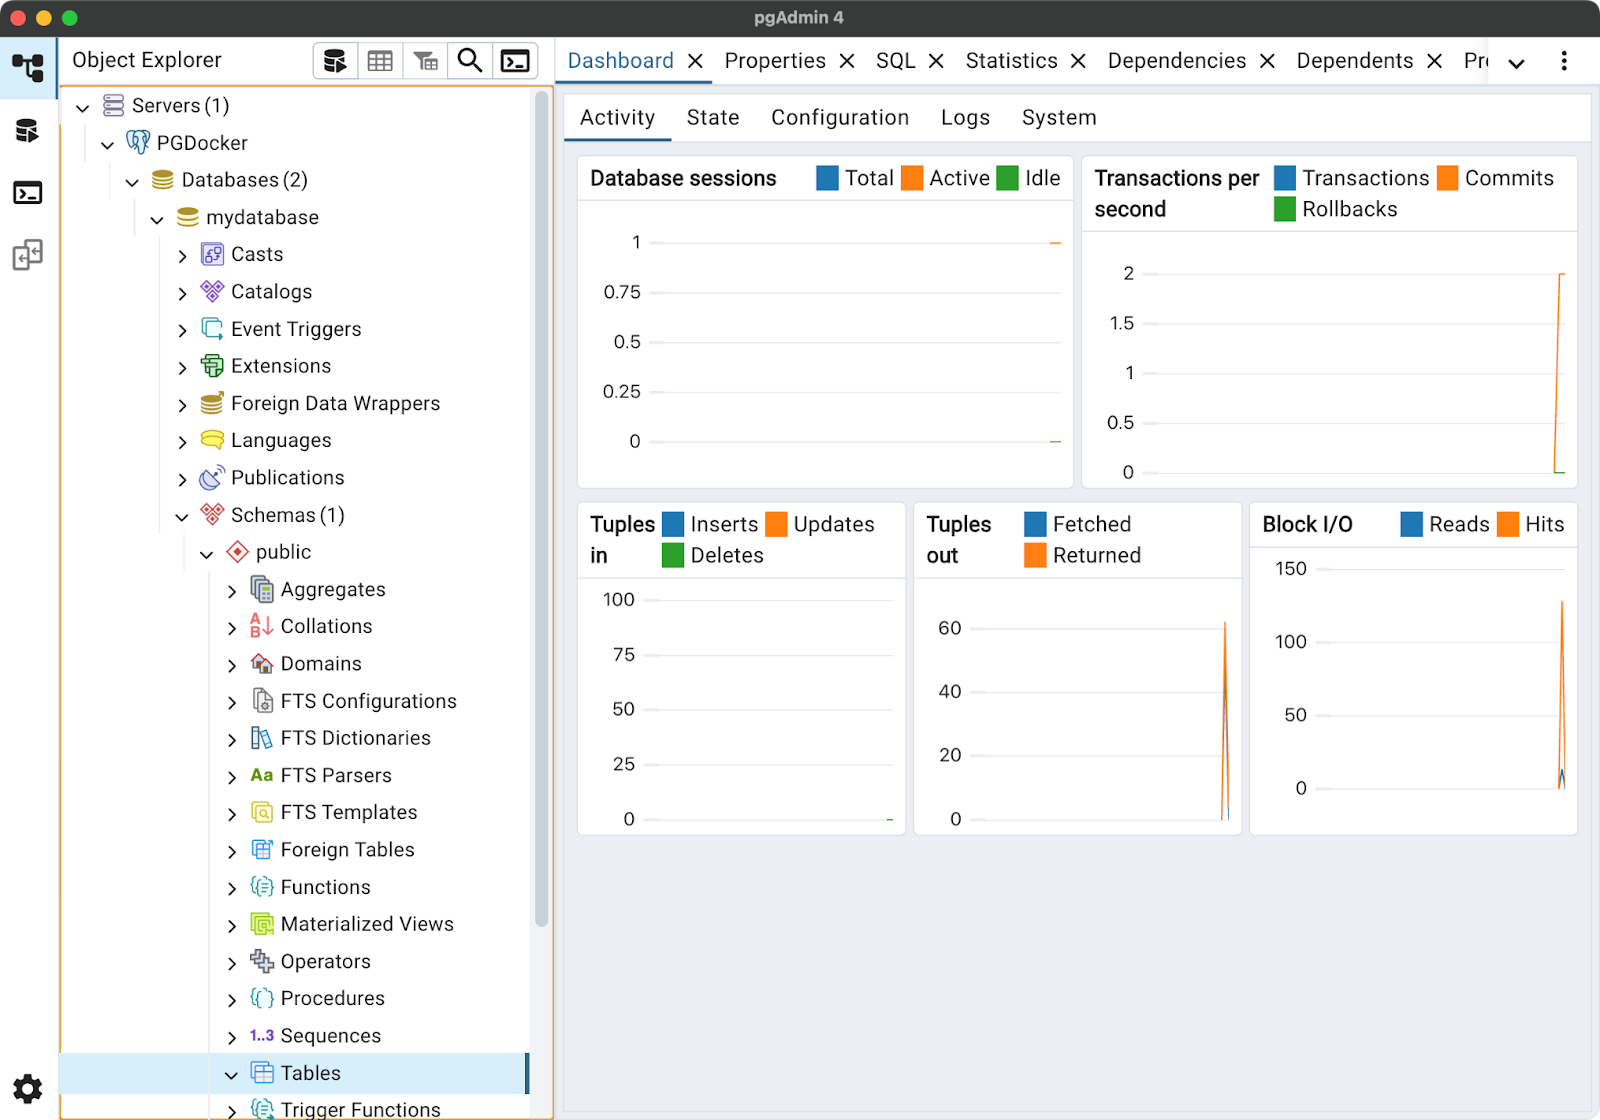This screenshot has height=1120, width=1600.
Task: Click the Filtered Rows toolbar button
Action: coord(425,61)
